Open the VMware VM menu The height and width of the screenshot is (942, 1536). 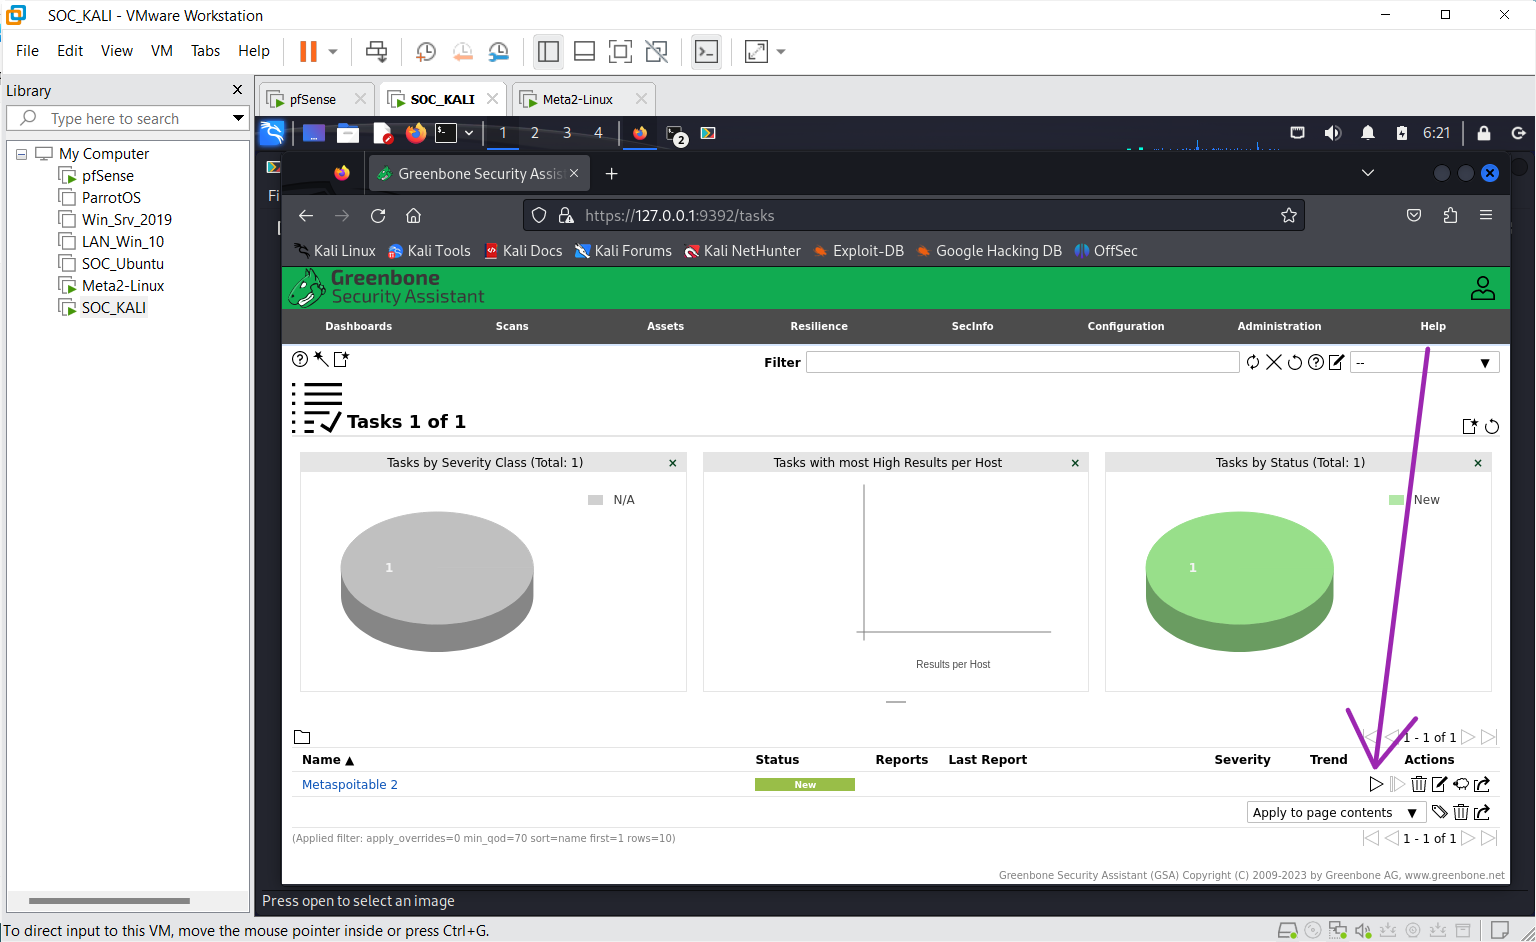pyautogui.click(x=162, y=51)
